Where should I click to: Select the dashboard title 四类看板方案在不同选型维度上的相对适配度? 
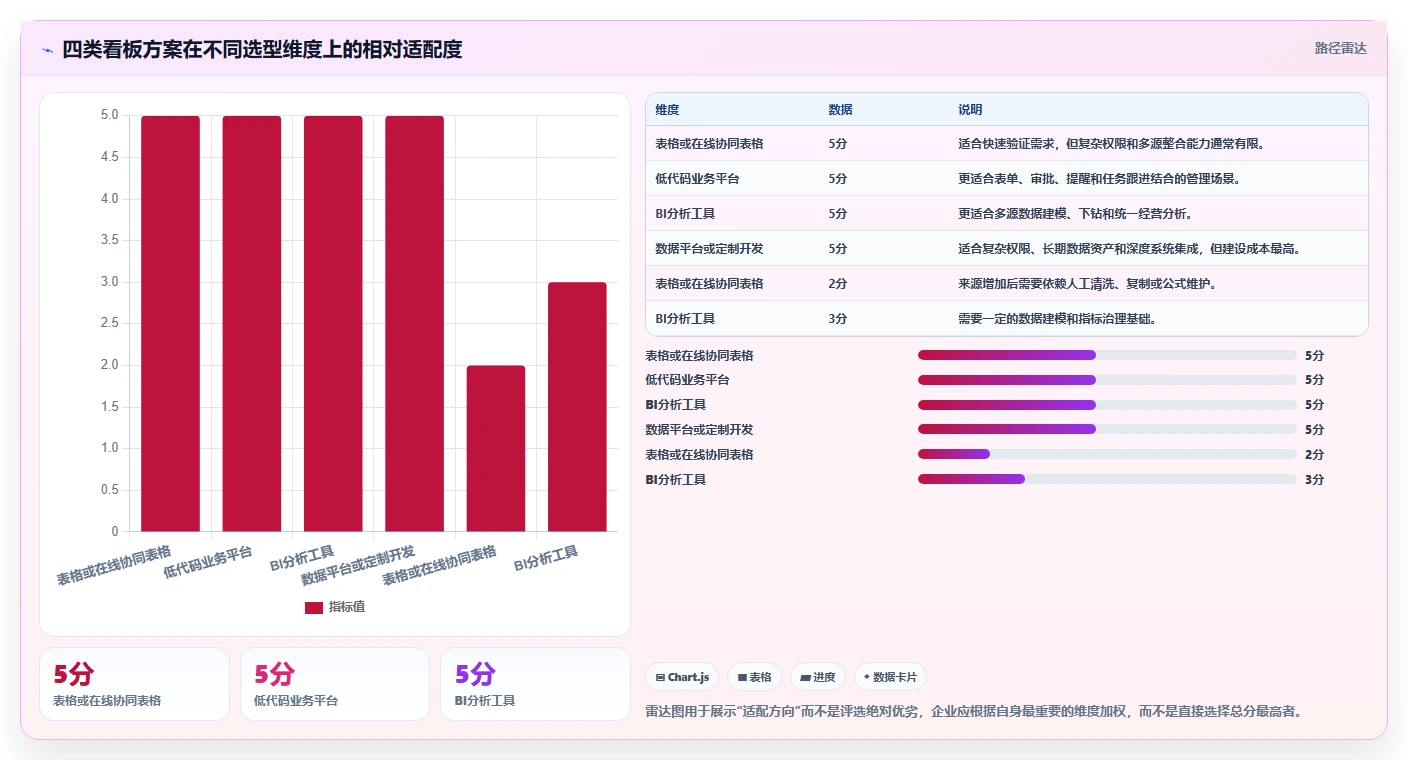(262, 49)
